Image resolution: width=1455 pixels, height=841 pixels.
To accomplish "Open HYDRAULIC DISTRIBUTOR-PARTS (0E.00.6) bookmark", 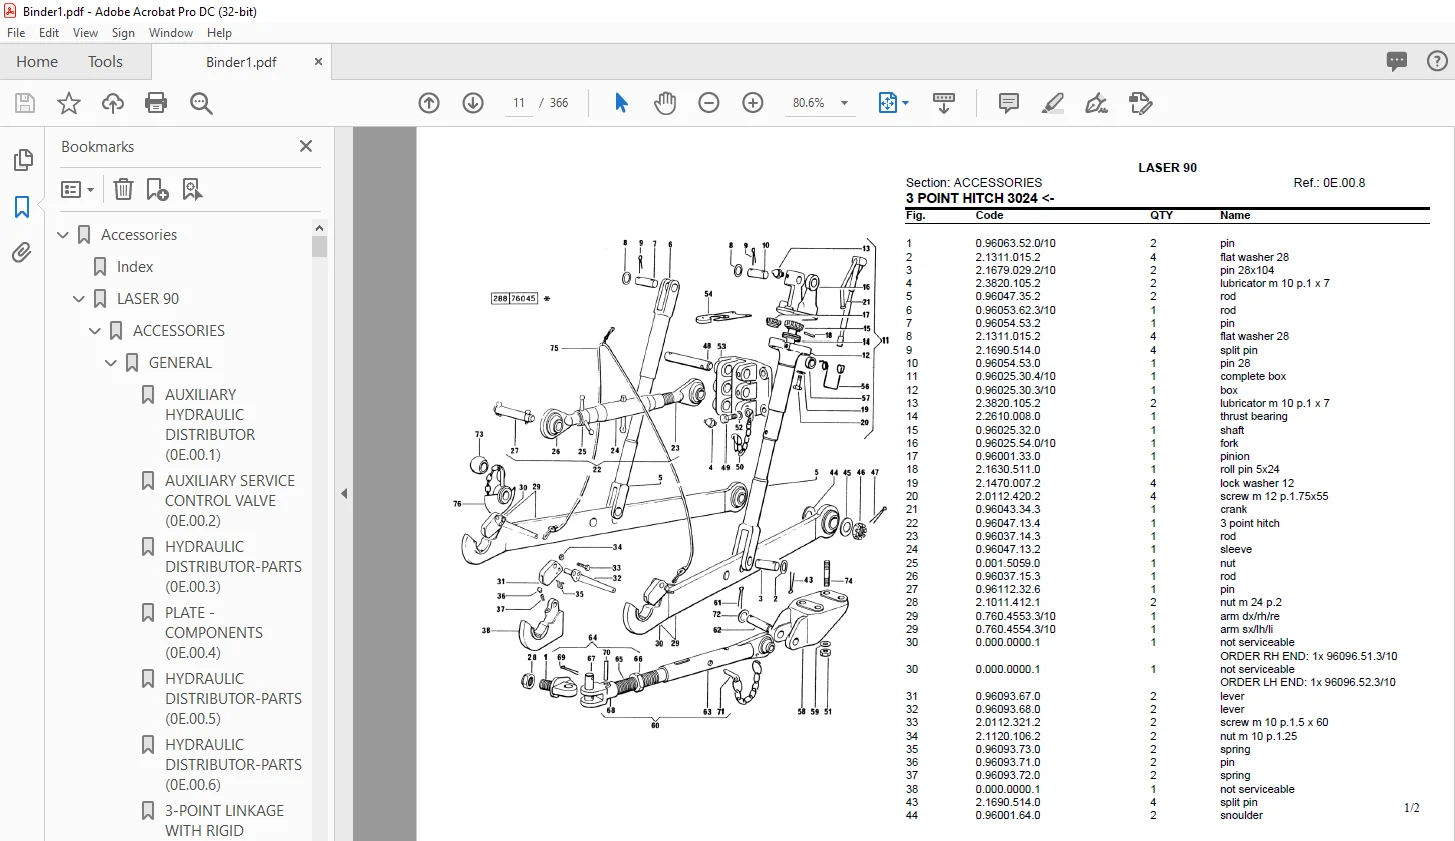I will [x=233, y=765].
